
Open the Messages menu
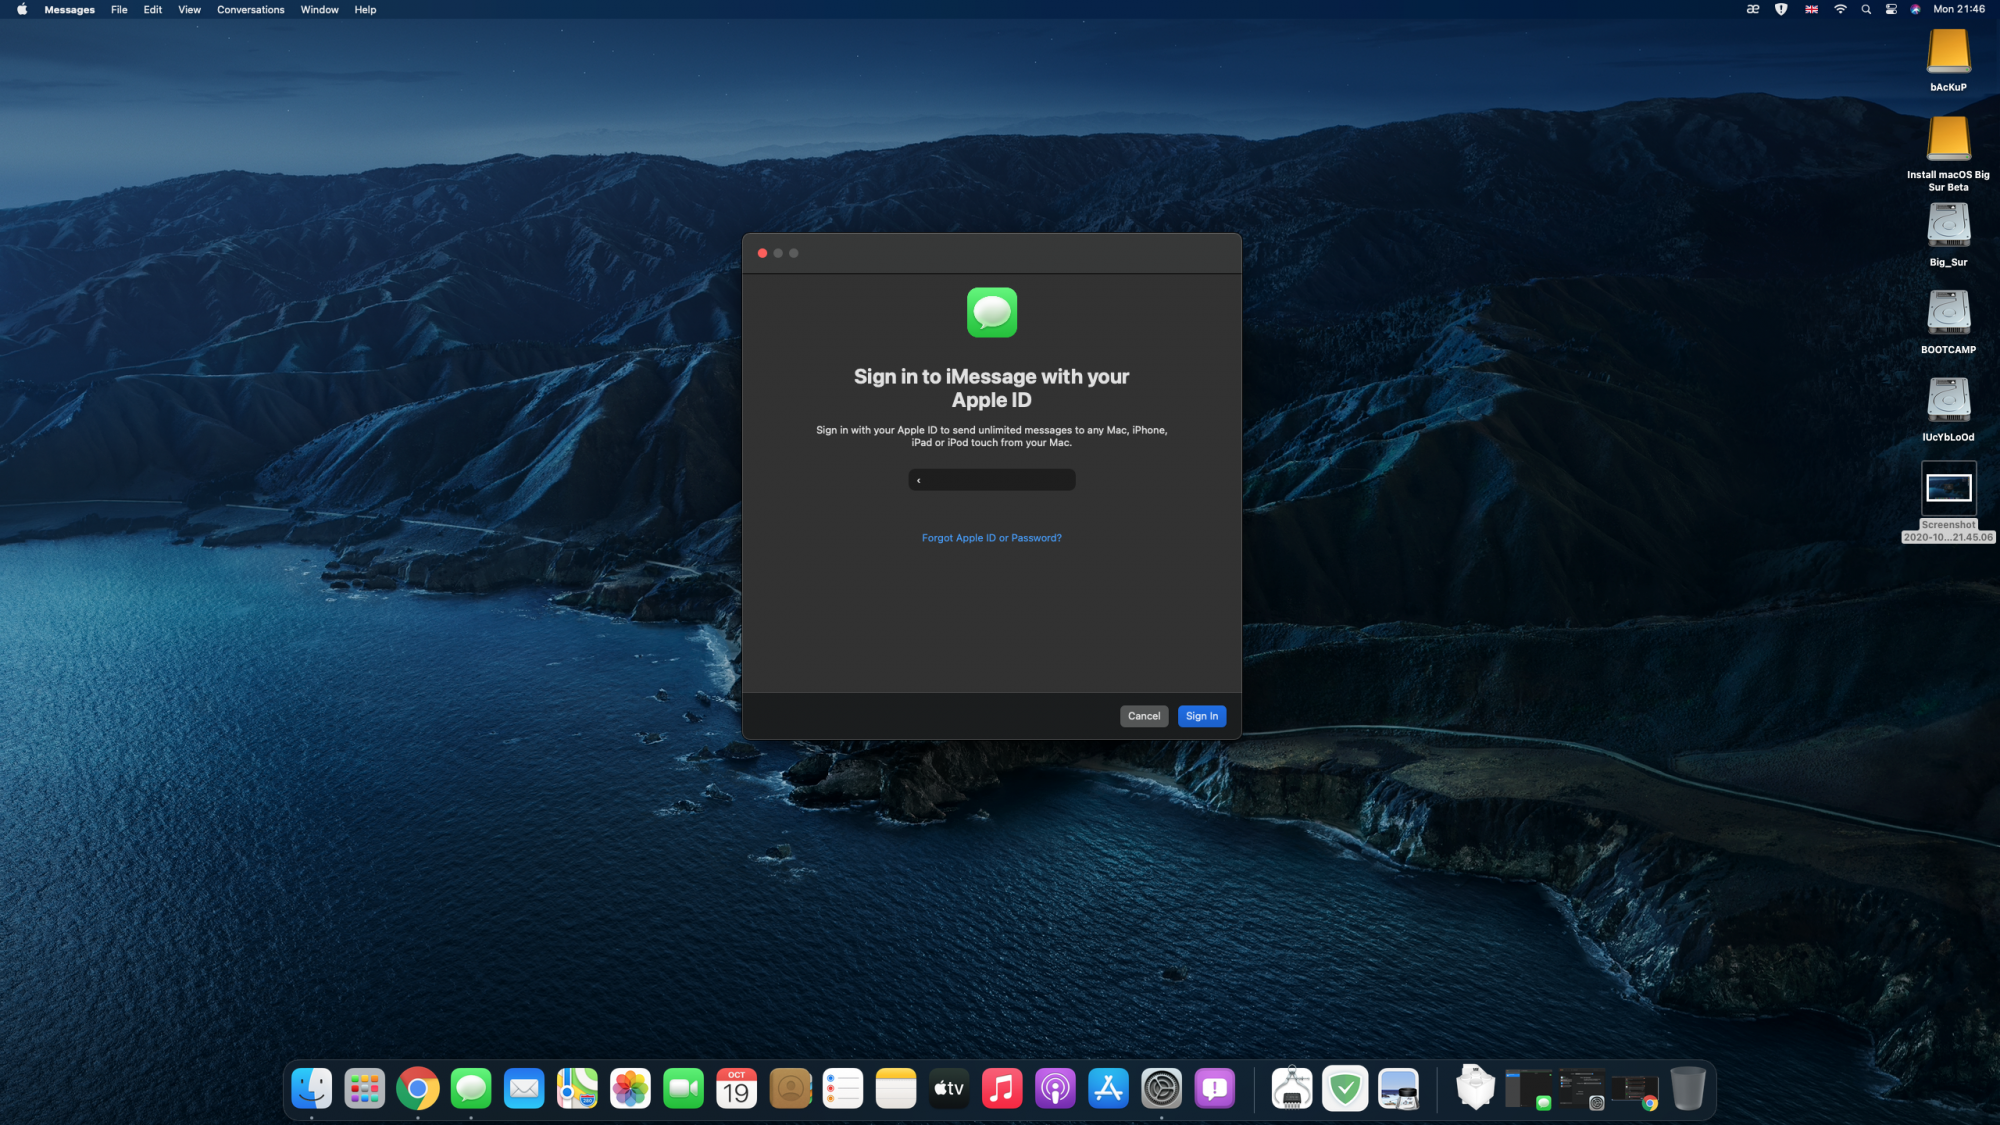(x=70, y=9)
